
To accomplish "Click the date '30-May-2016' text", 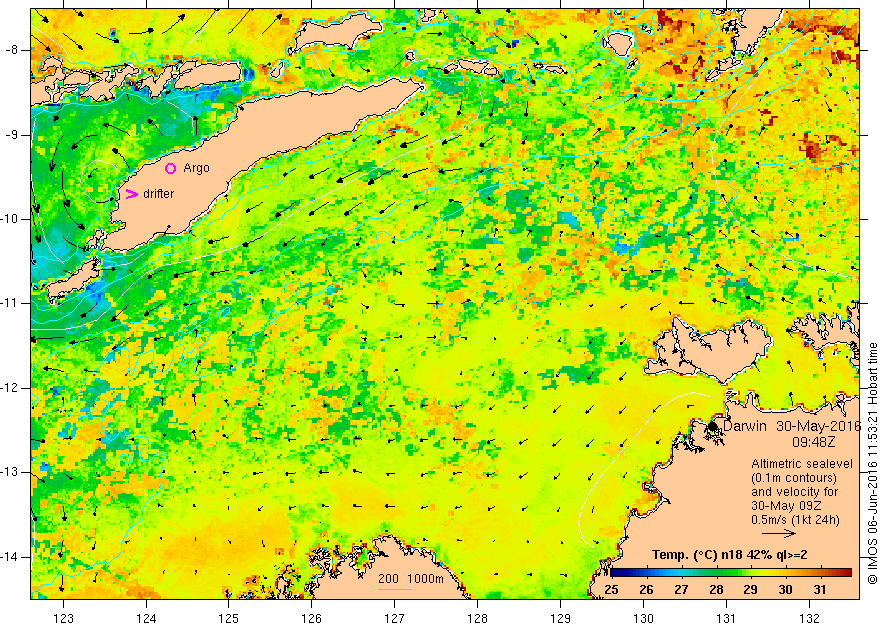I will (818, 426).
